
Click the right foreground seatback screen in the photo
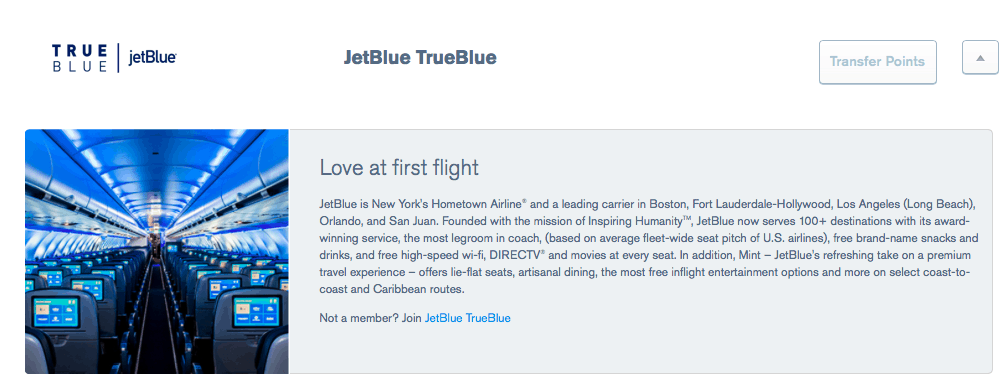click(x=256, y=311)
